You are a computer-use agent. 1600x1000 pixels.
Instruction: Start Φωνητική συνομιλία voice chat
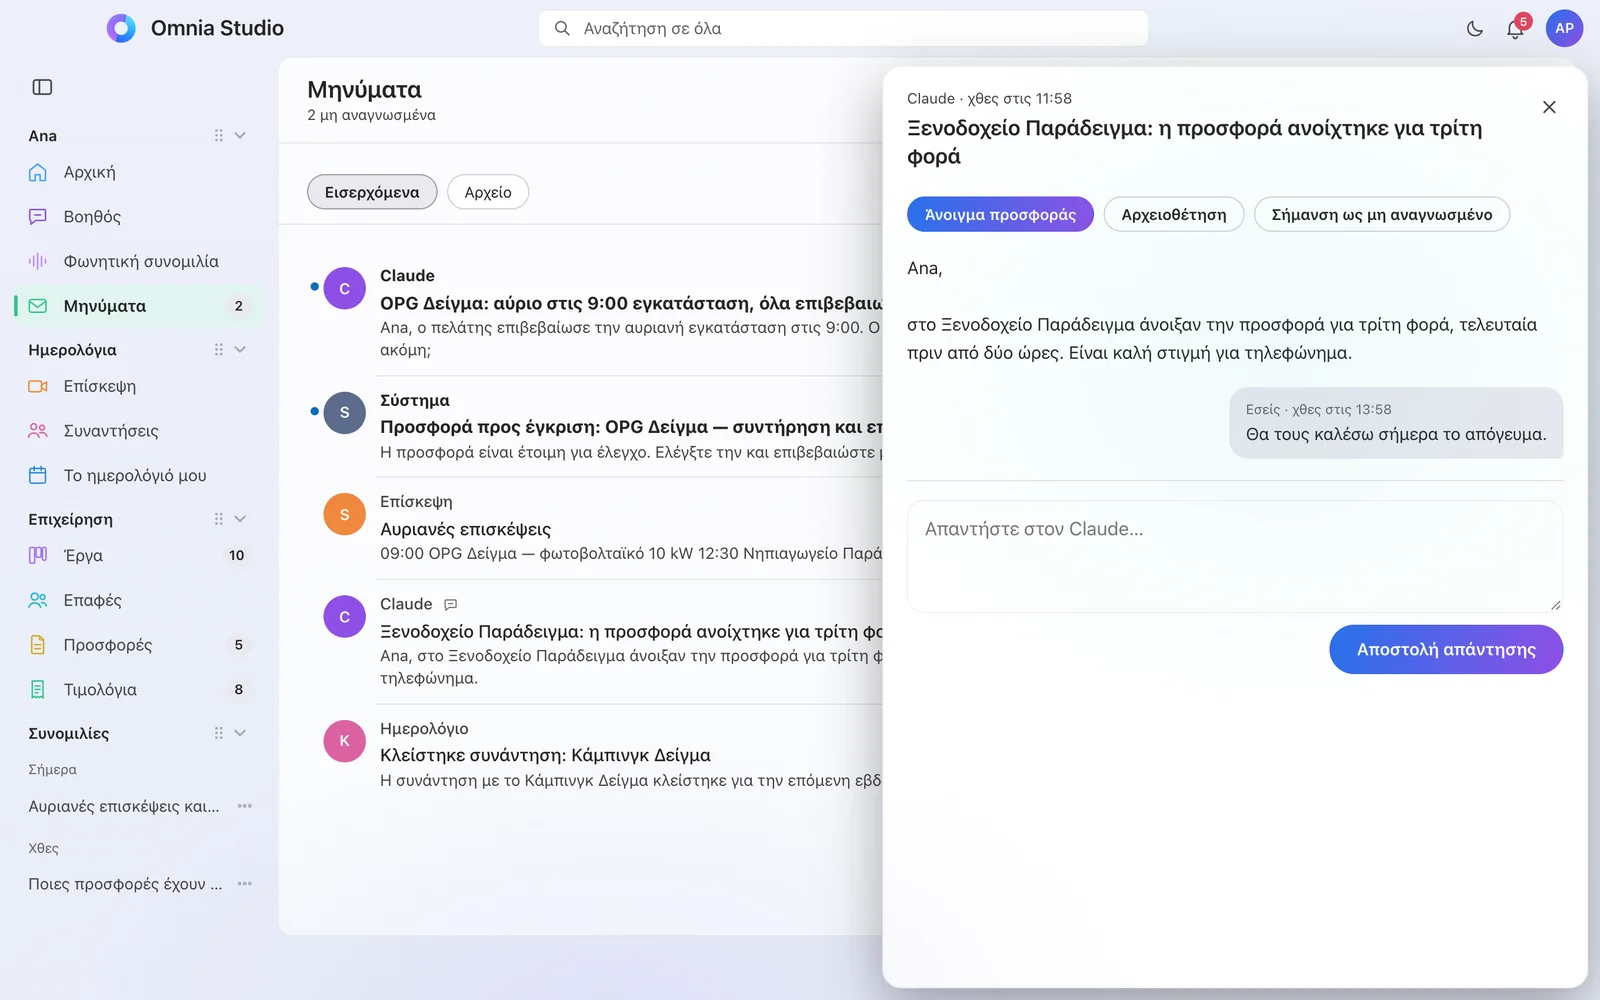click(x=137, y=261)
